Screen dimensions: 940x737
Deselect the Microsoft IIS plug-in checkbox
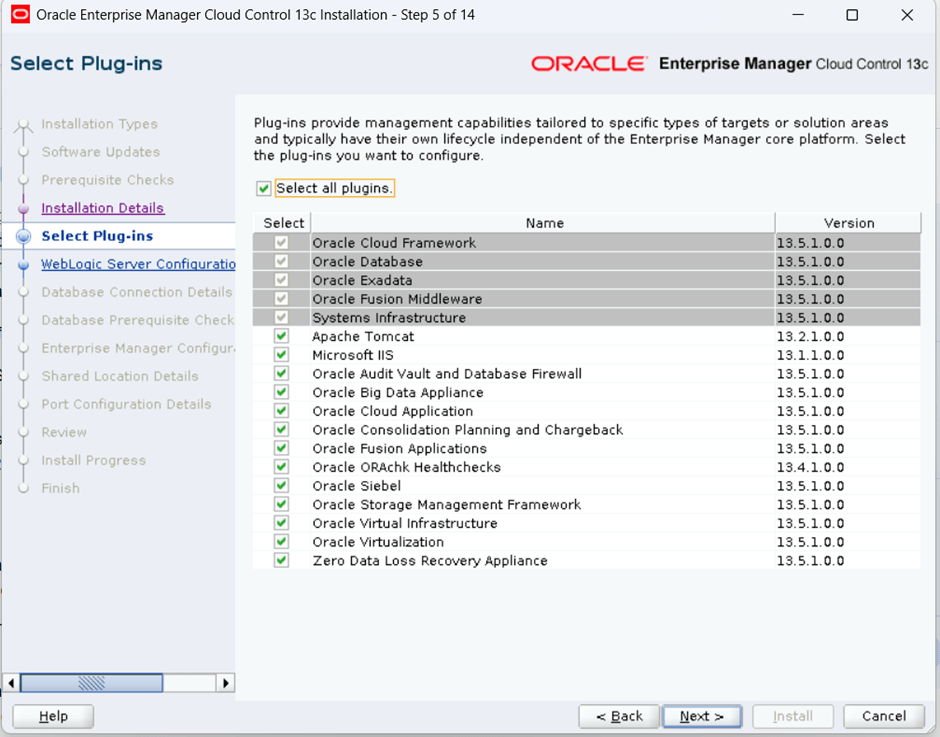coord(281,355)
